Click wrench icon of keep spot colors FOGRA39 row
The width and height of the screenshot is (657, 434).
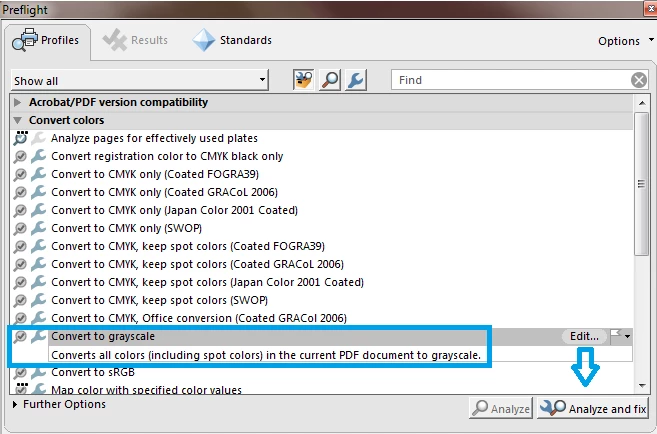click(x=39, y=246)
